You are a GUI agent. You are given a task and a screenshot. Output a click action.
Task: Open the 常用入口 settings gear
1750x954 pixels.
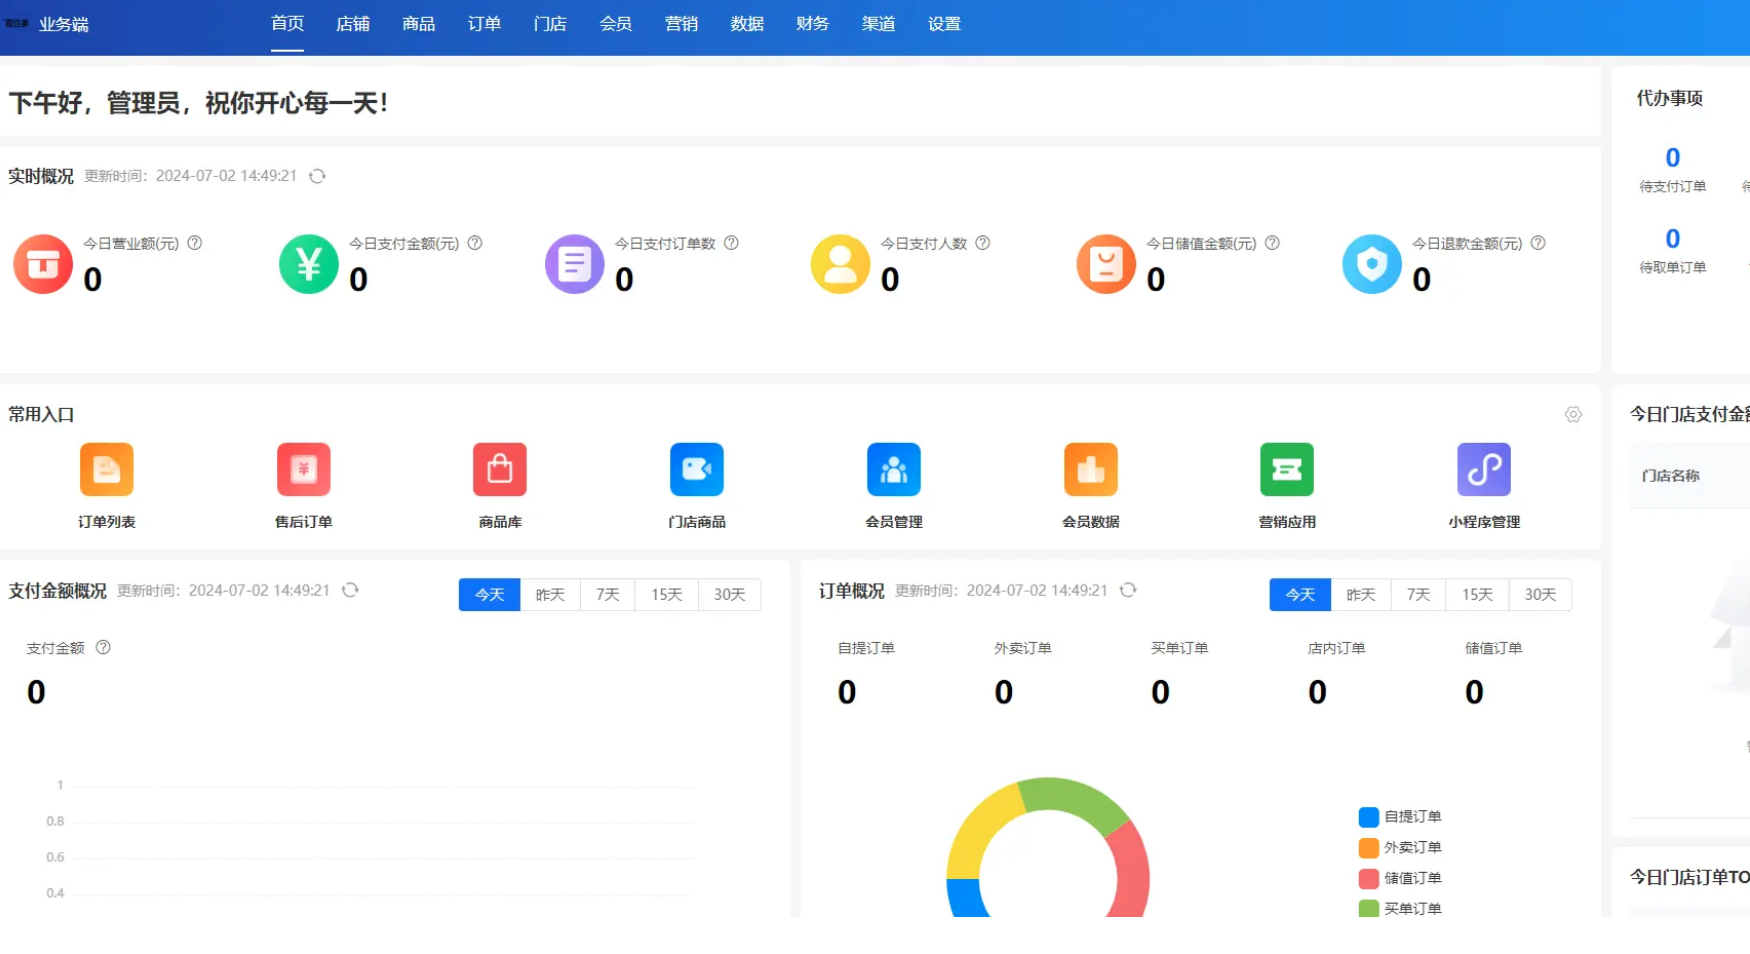click(1574, 414)
